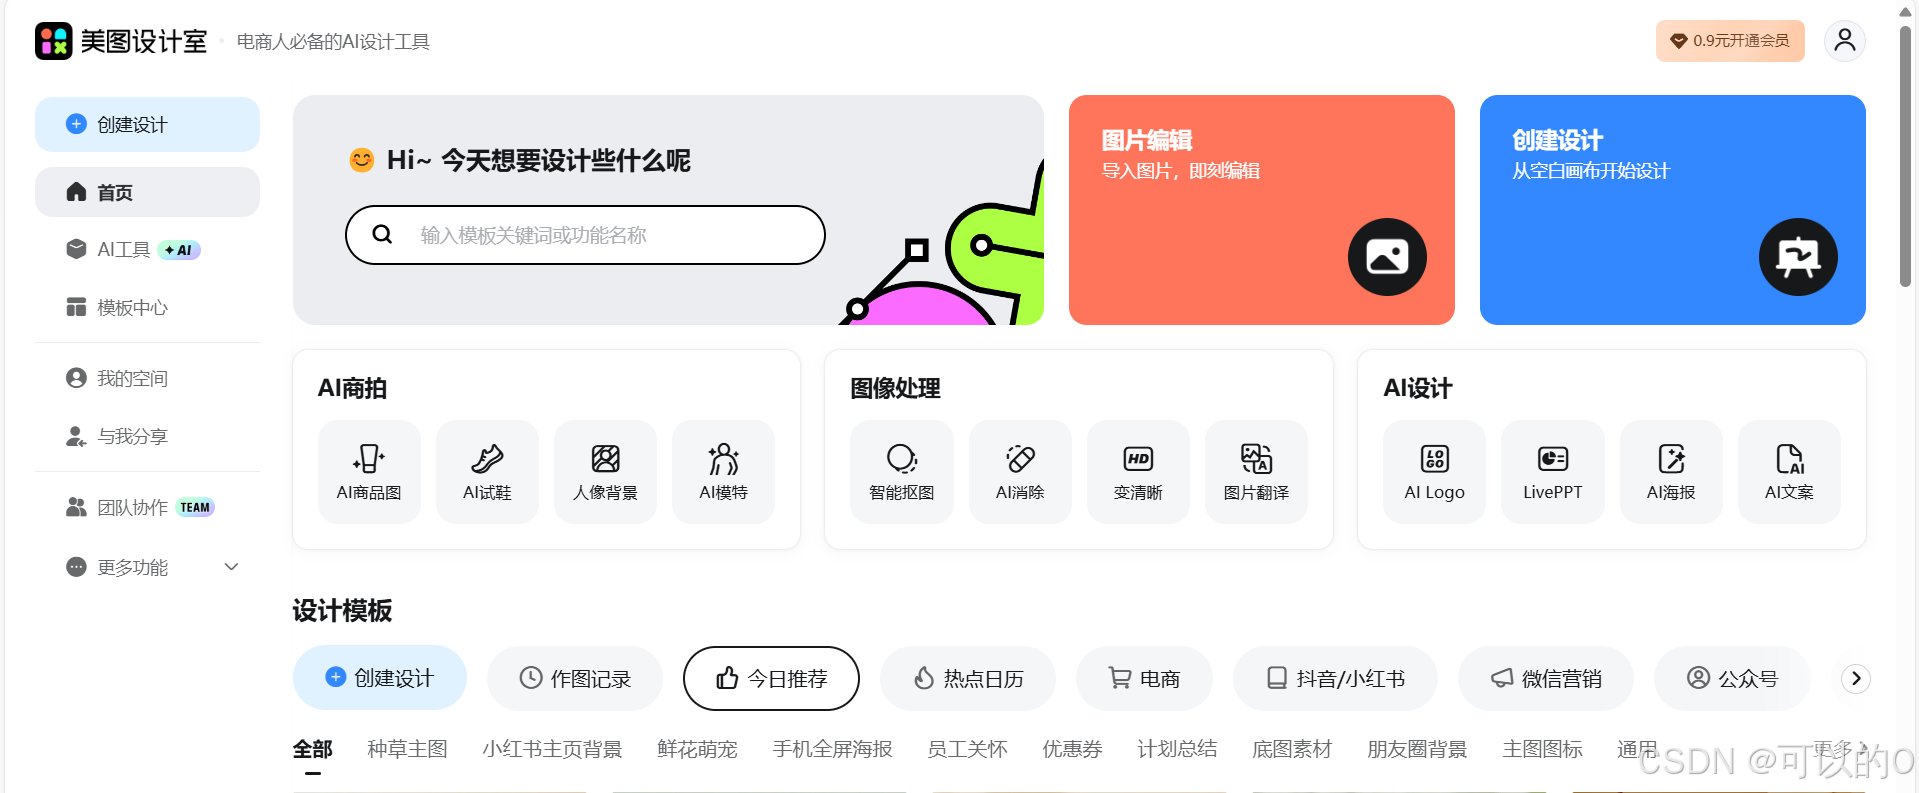The height and width of the screenshot is (793, 1919).
Task: Open the 人像背景 tool
Action: tap(605, 472)
